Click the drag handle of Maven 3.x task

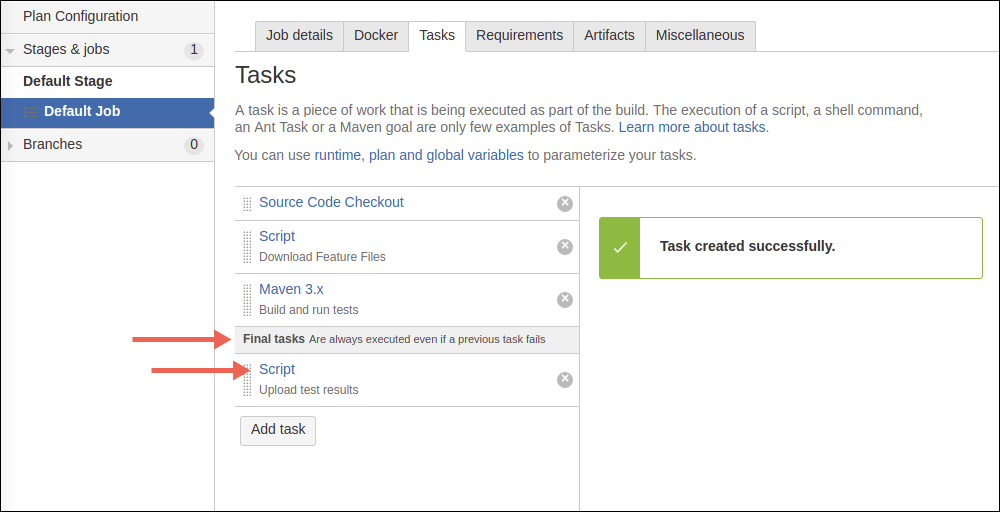[x=247, y=300]
